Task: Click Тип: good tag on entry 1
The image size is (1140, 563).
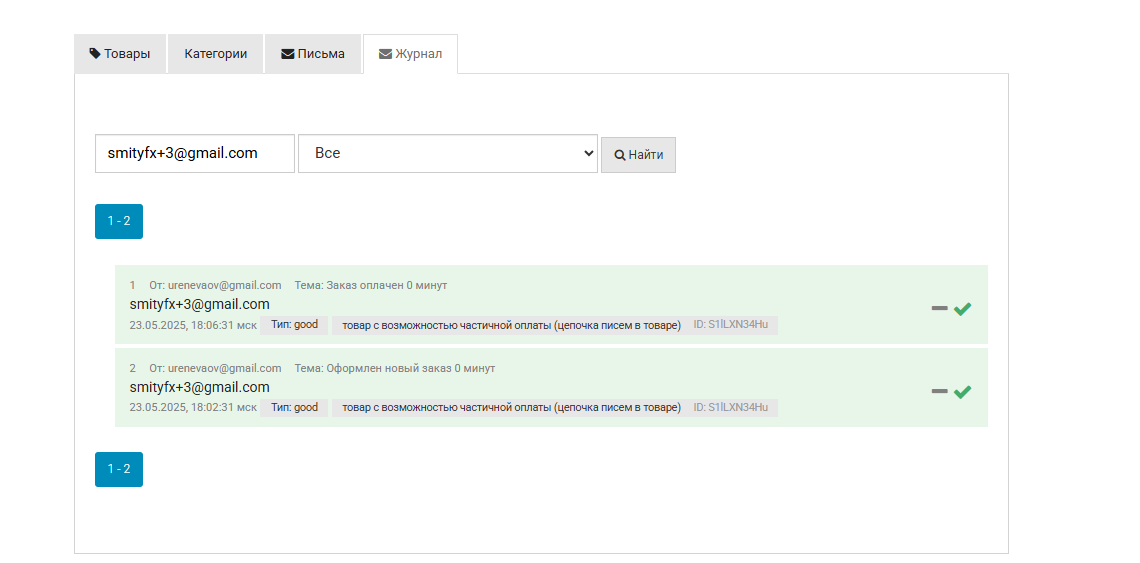Action: pos(294,324)
